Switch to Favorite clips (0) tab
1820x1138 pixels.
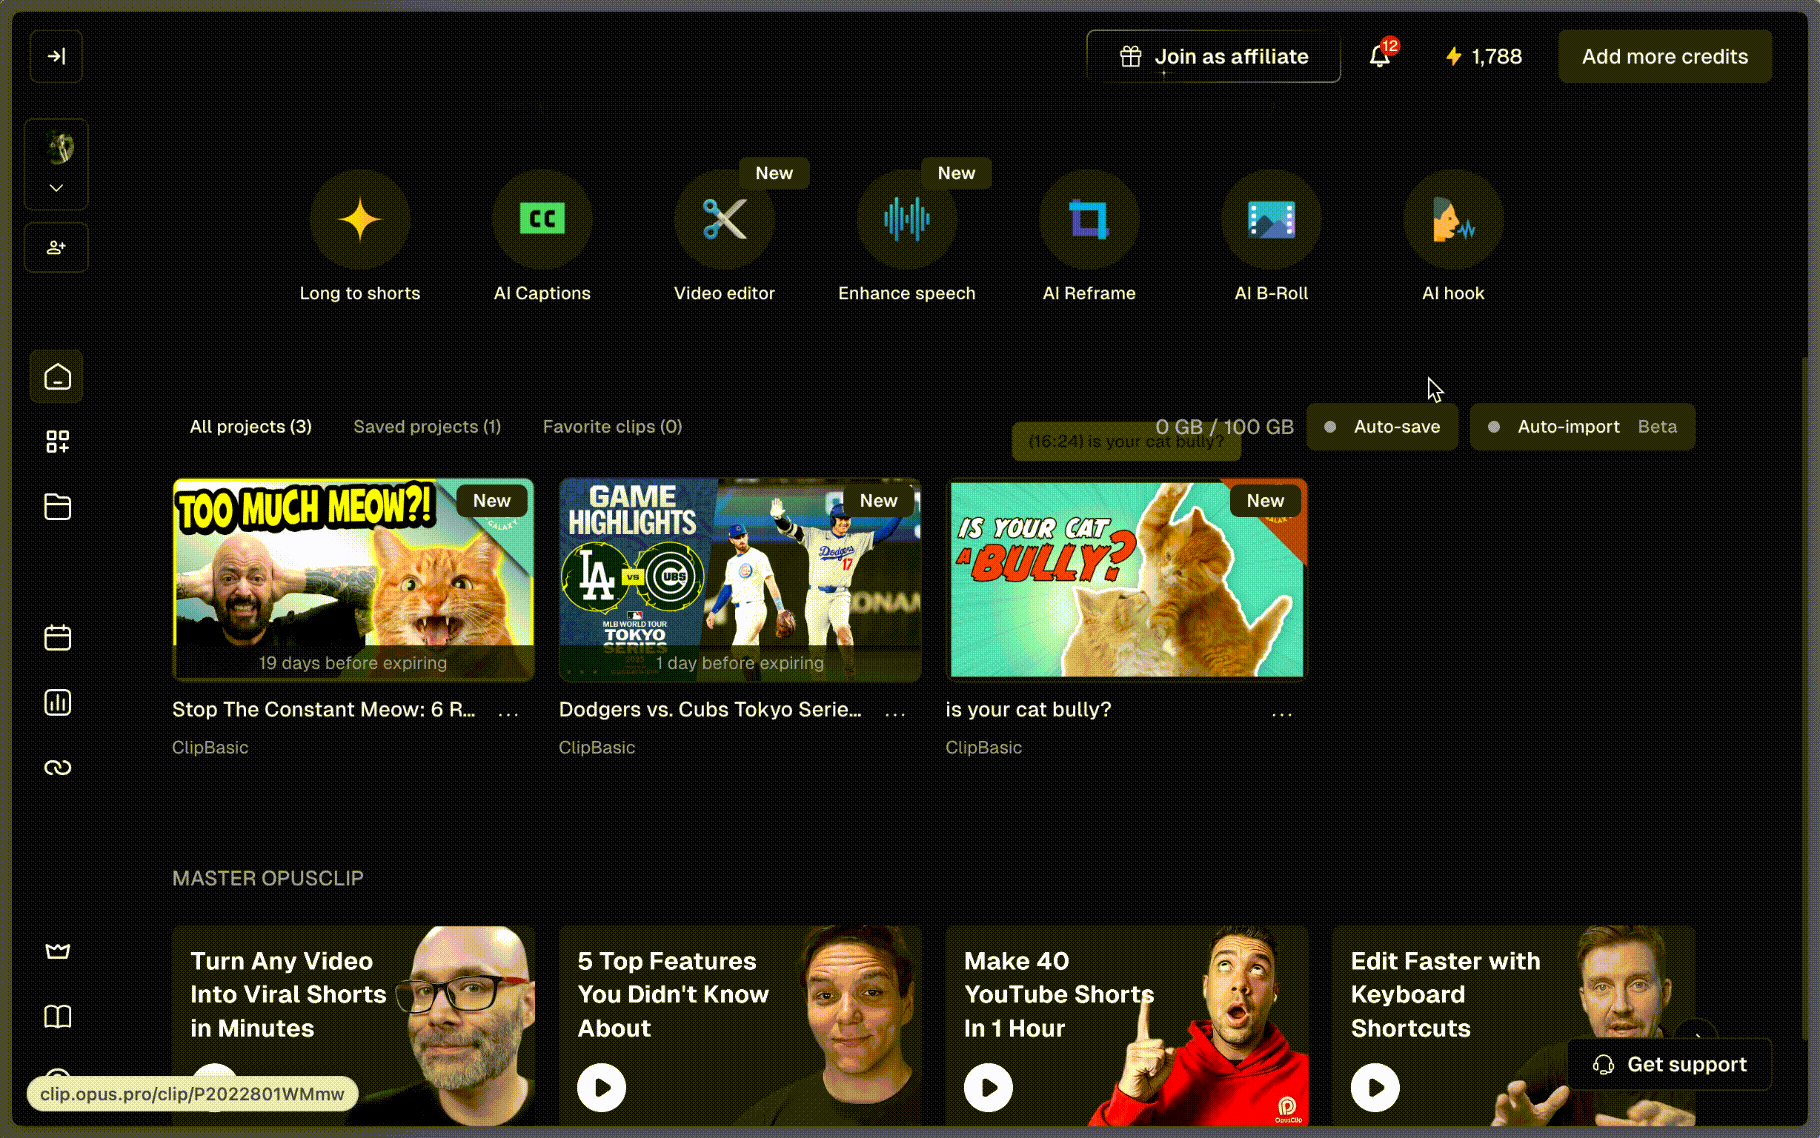tap(612, 426)
